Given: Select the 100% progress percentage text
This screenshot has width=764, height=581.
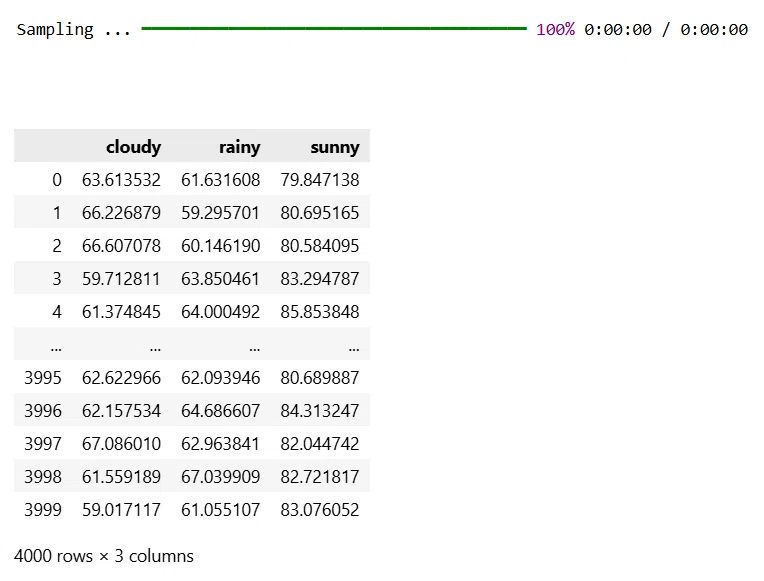Looking at the screenshot, I should pos(555,30).
